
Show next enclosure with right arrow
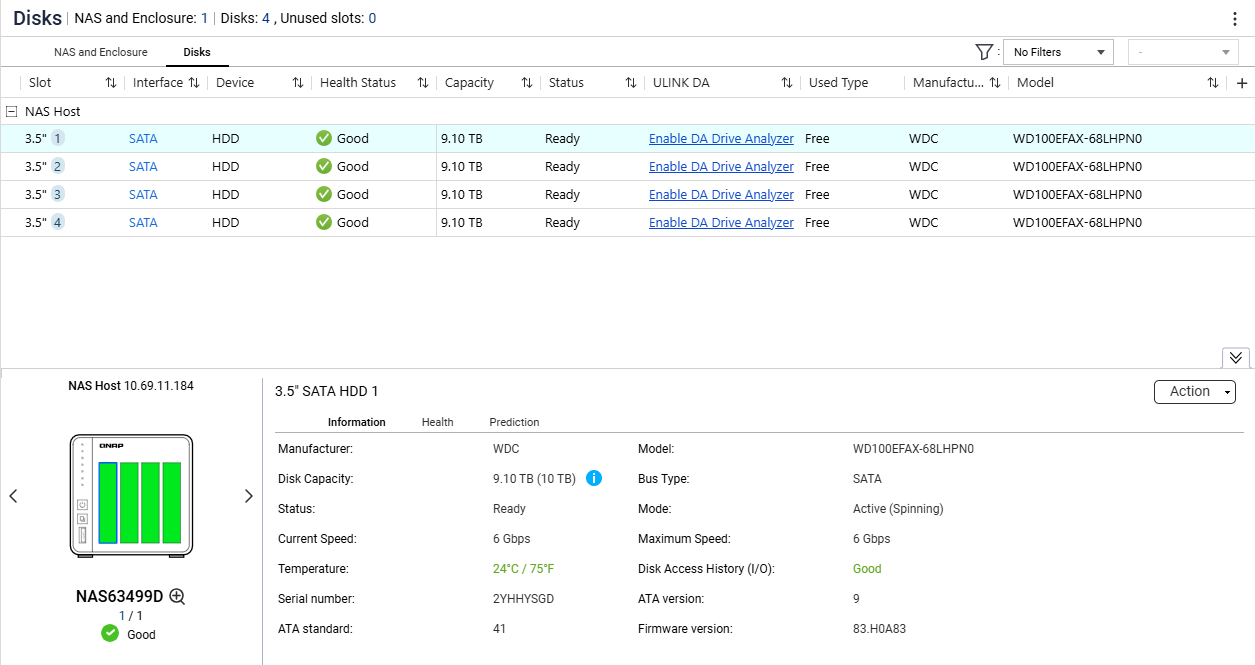pos(249,496)
